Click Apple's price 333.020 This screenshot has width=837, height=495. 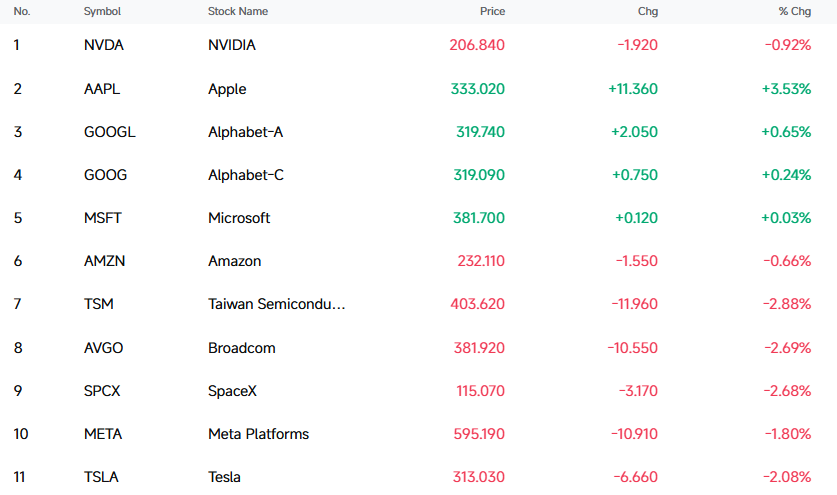(x=477, y=89)
